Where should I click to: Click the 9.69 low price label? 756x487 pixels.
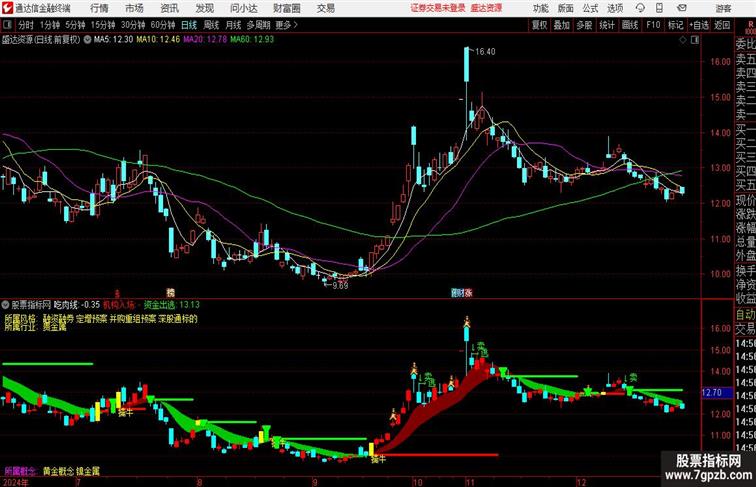(340, 285)
